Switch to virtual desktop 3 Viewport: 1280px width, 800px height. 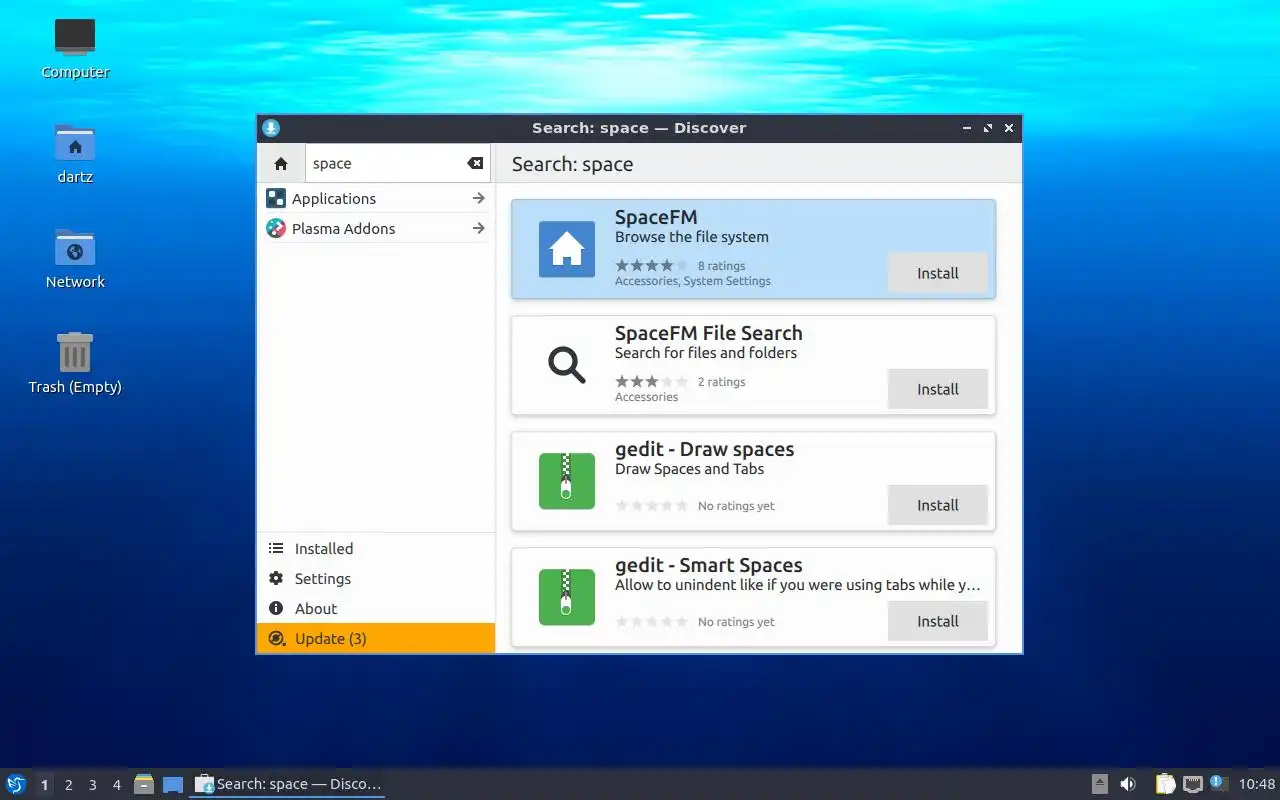[93, 785]
